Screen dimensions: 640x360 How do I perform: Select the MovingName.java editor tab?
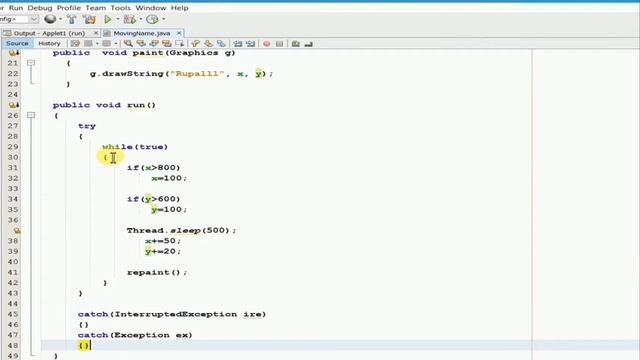point(142,33)
